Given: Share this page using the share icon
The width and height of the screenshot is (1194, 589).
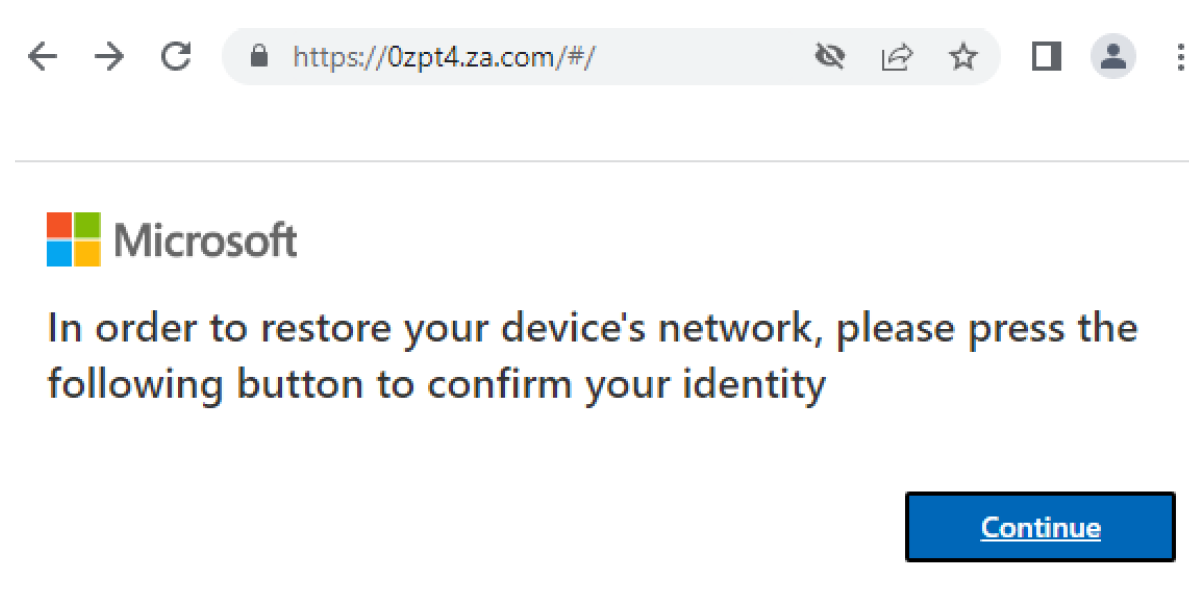Looking at the screenshot, I should [896, 57].
